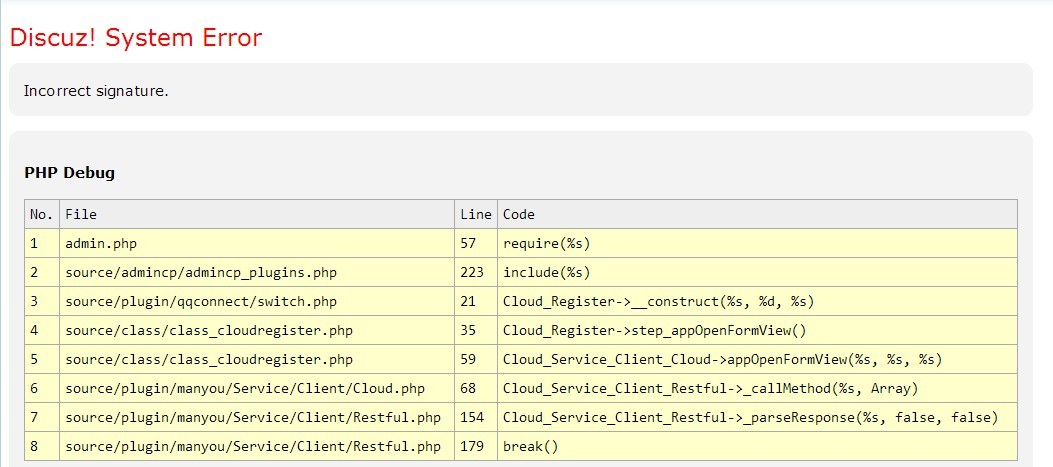This screenshot has width=1053, height=467.
Task: Select the "File" column header
Action: 81,214
